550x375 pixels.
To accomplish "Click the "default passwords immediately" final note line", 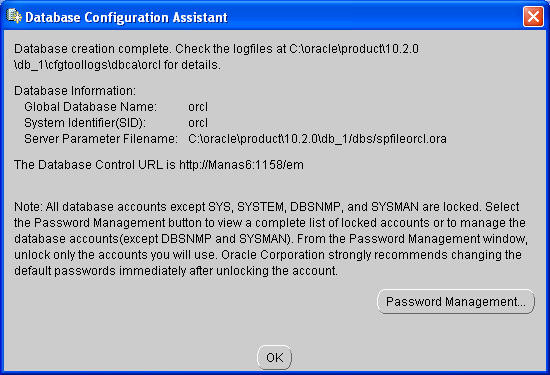I will point(176,271).
